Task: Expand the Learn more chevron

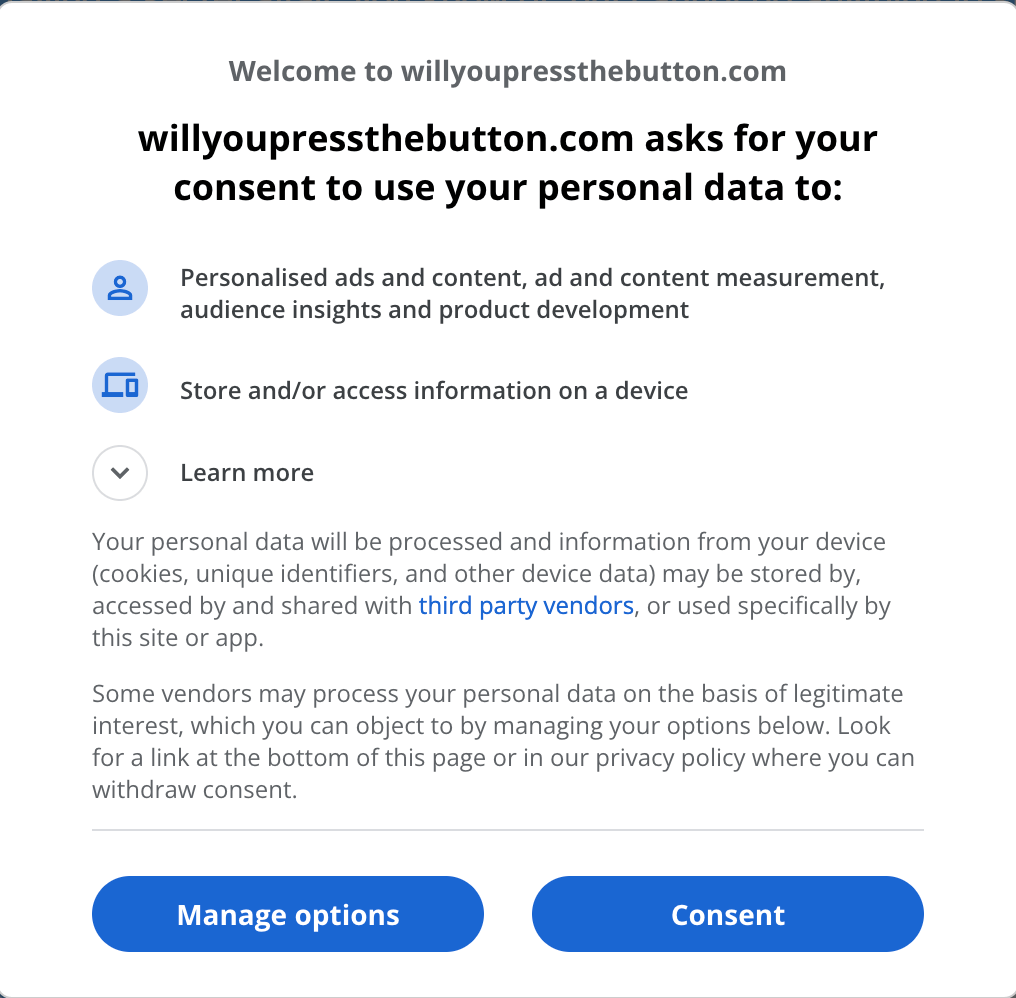Action: click(x=120, y=473)
